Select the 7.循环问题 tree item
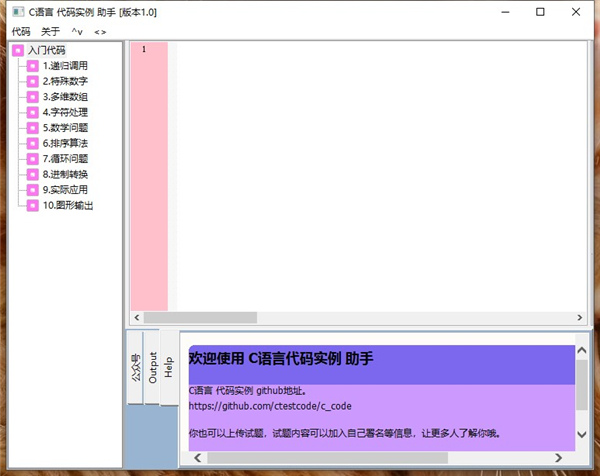 click(x=65, y=159)
